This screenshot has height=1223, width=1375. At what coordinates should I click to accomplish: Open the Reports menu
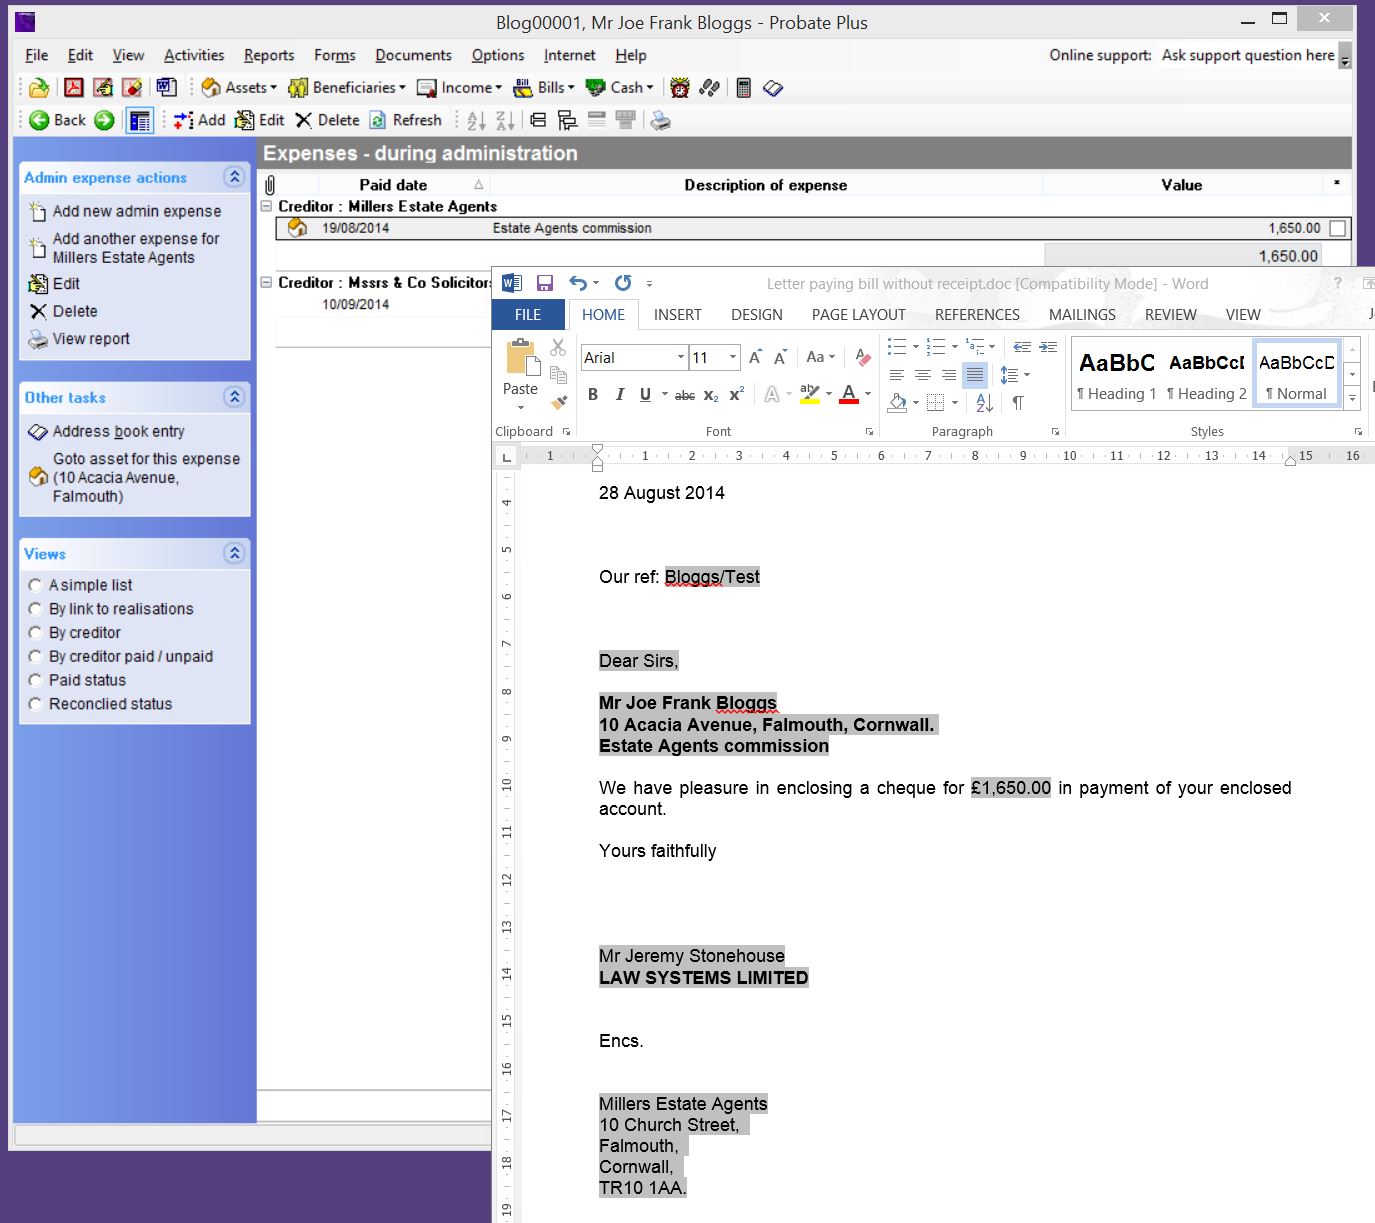(x=269, y=55)
